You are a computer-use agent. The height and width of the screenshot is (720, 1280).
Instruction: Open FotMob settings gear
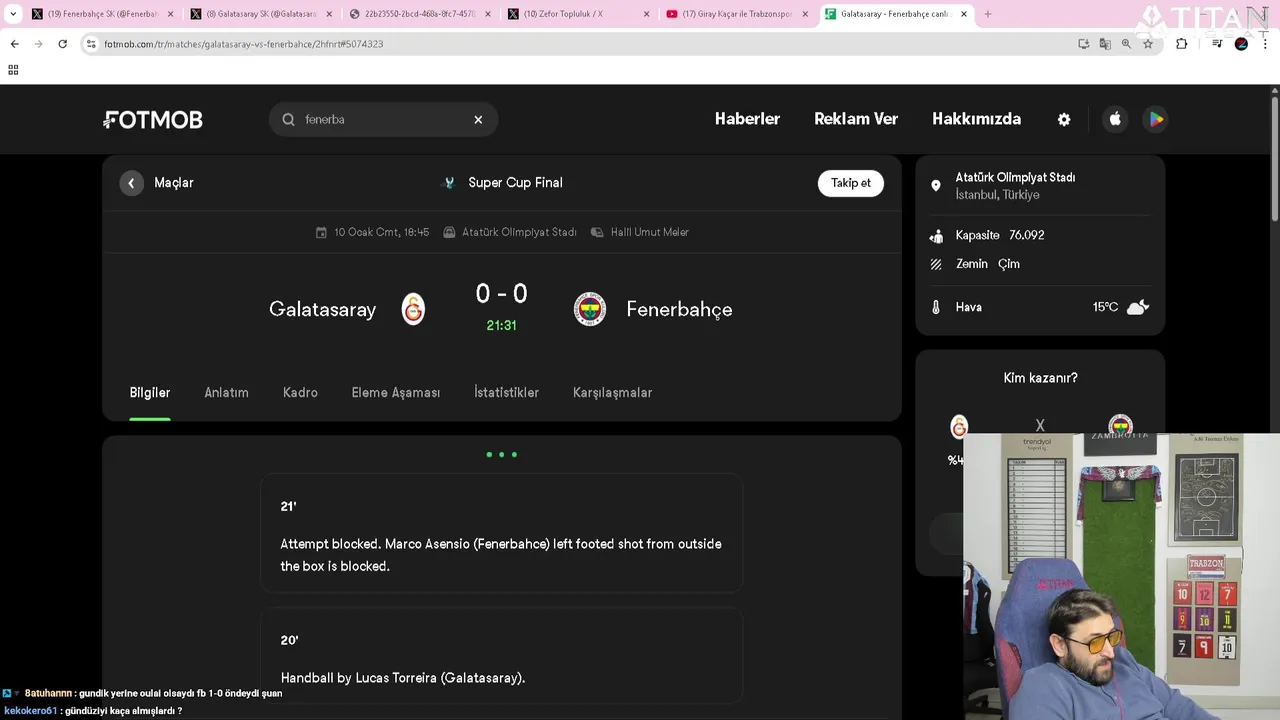pyautogui.click(x=1064, y=119)
